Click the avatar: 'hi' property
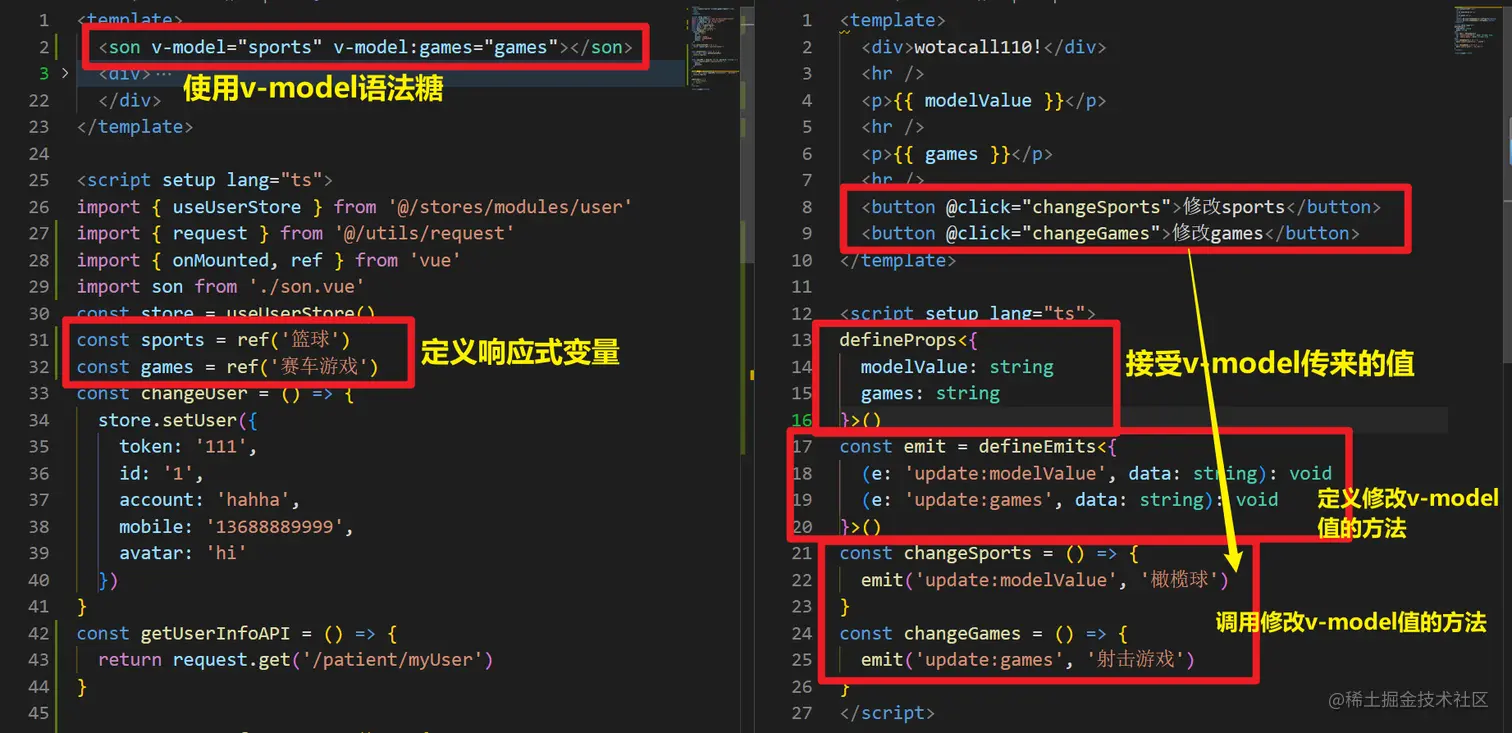The height and width of the screenshot is (733, 1512). pos(183,553)
